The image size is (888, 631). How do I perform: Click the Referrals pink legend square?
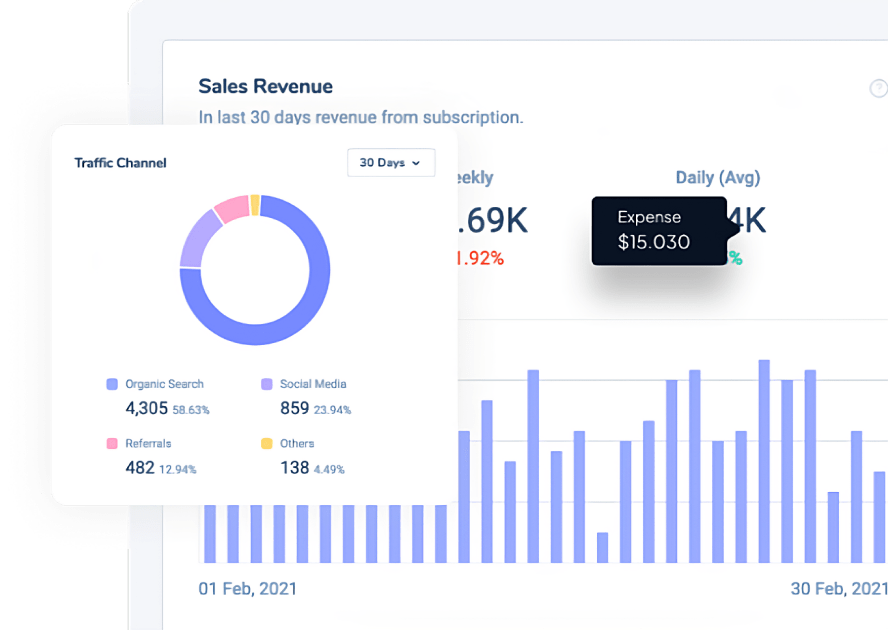(x=112, y=443)
